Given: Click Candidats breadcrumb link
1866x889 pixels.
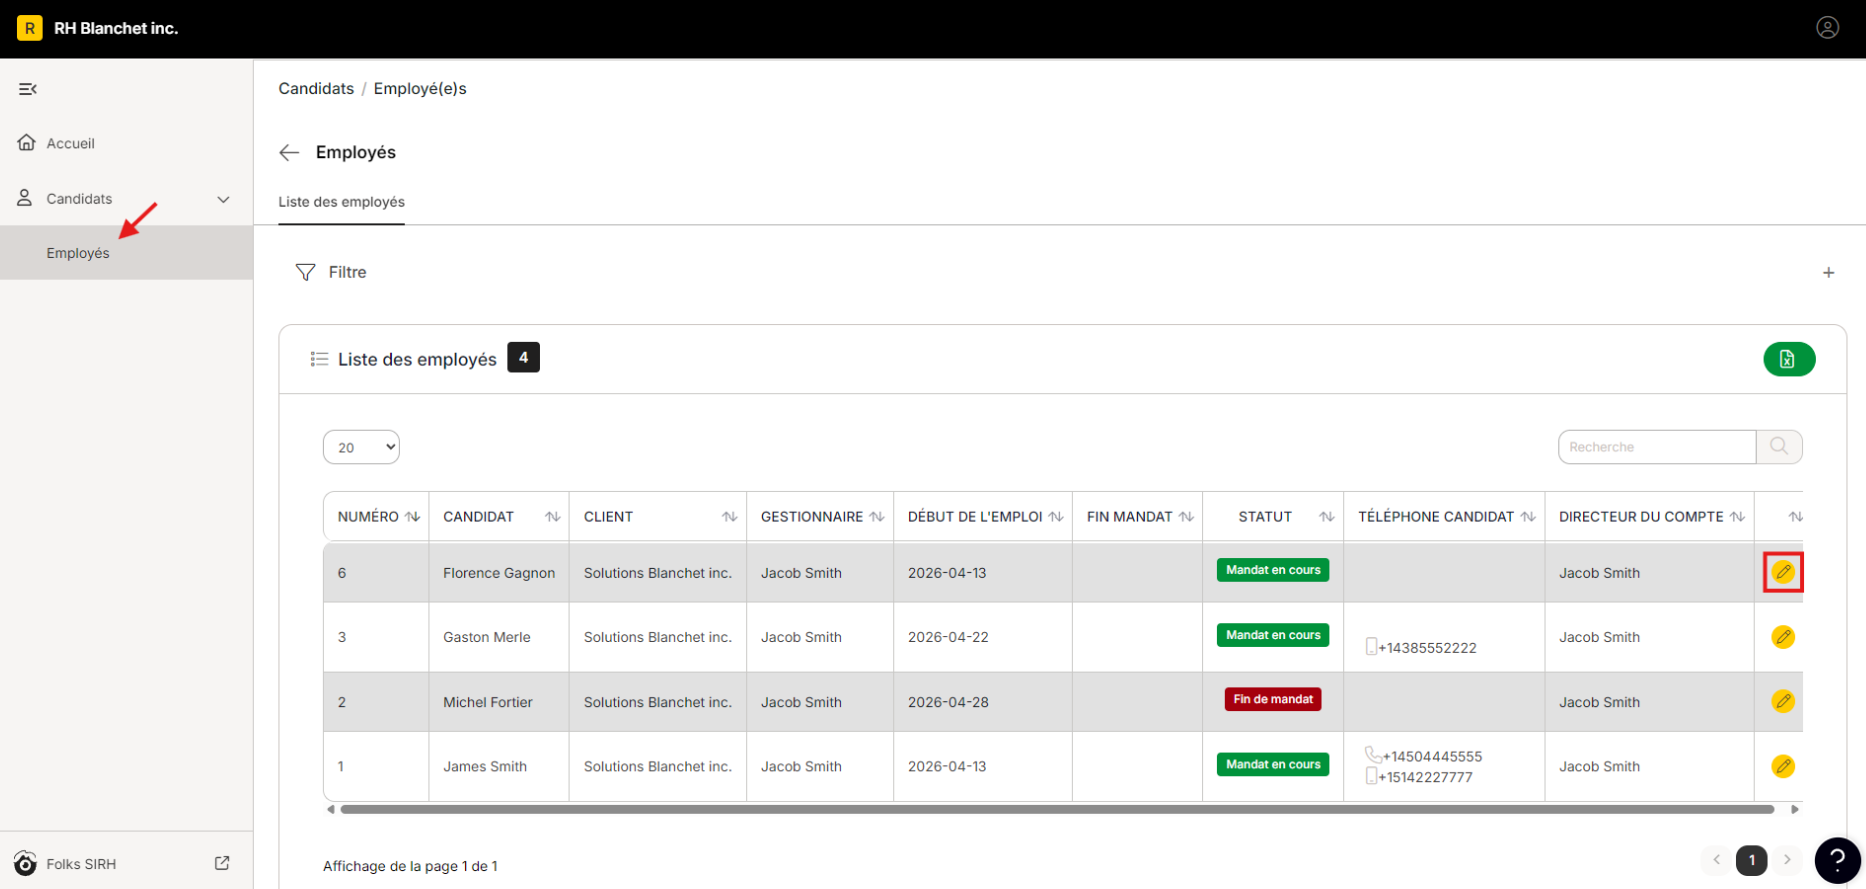Looking at the screenshot, I should pos(316,88).
